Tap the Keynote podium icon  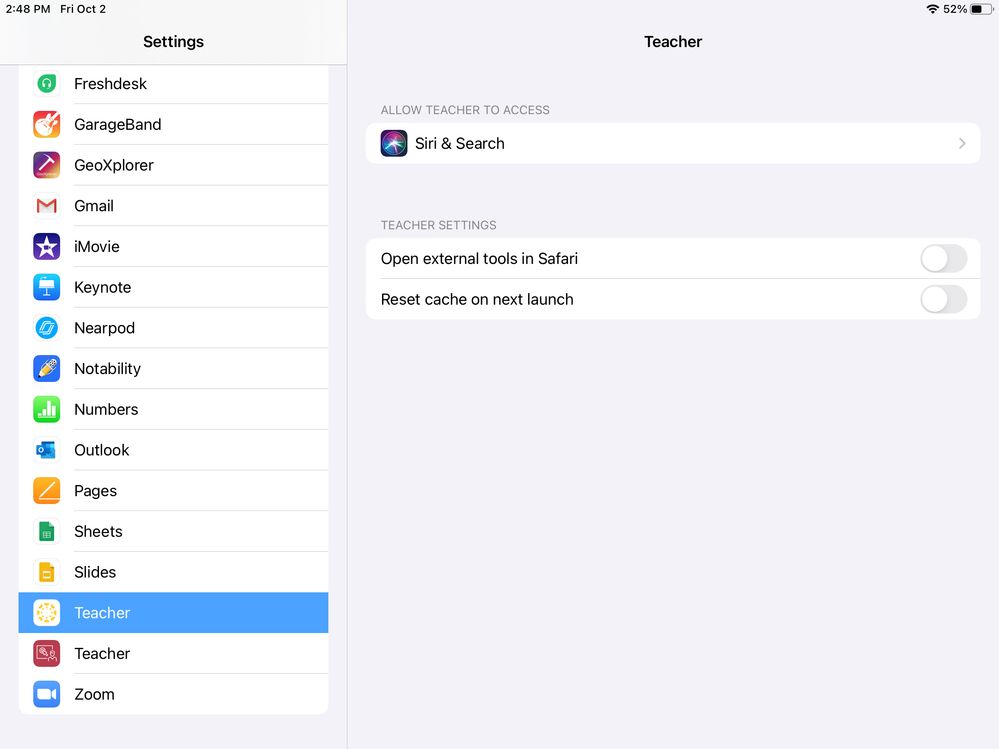coord(47,287)
